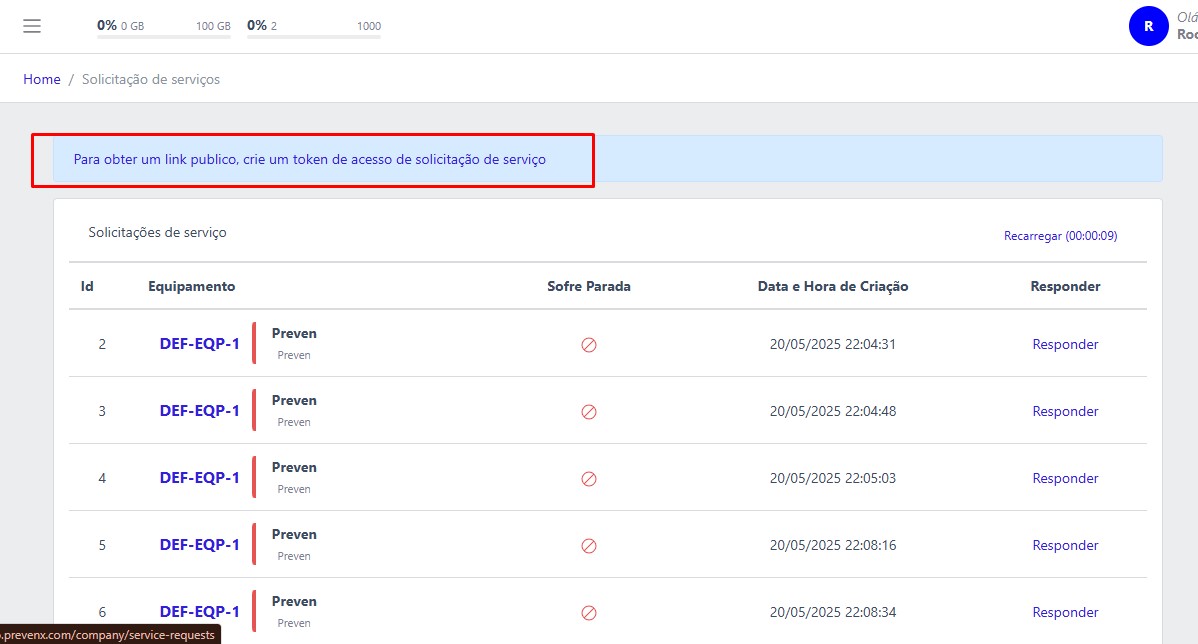Click the Equipamento column header
Screen dimensions: 1198x644
click(x=191, y=286)
